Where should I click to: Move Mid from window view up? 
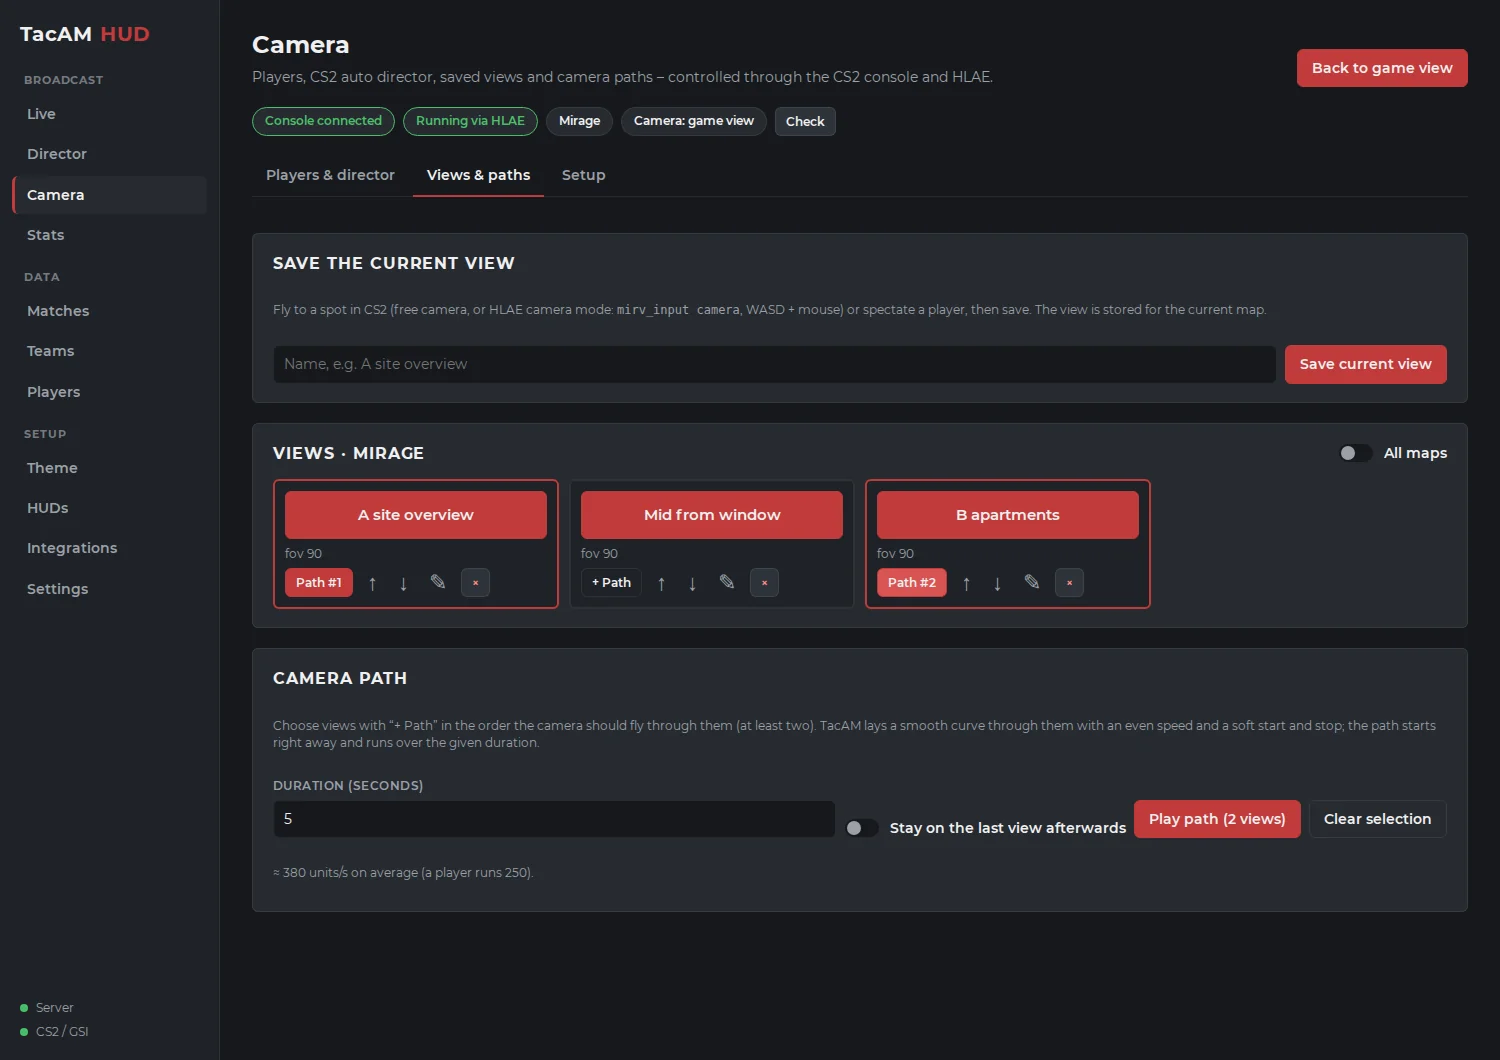(661, 583)
